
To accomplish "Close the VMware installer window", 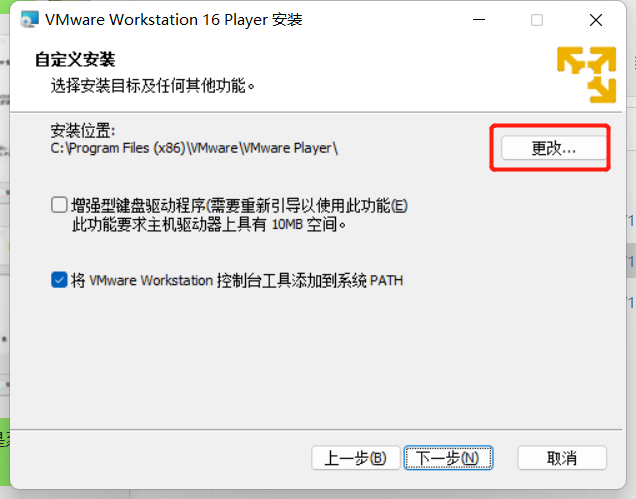I will (x=596, y=19).
